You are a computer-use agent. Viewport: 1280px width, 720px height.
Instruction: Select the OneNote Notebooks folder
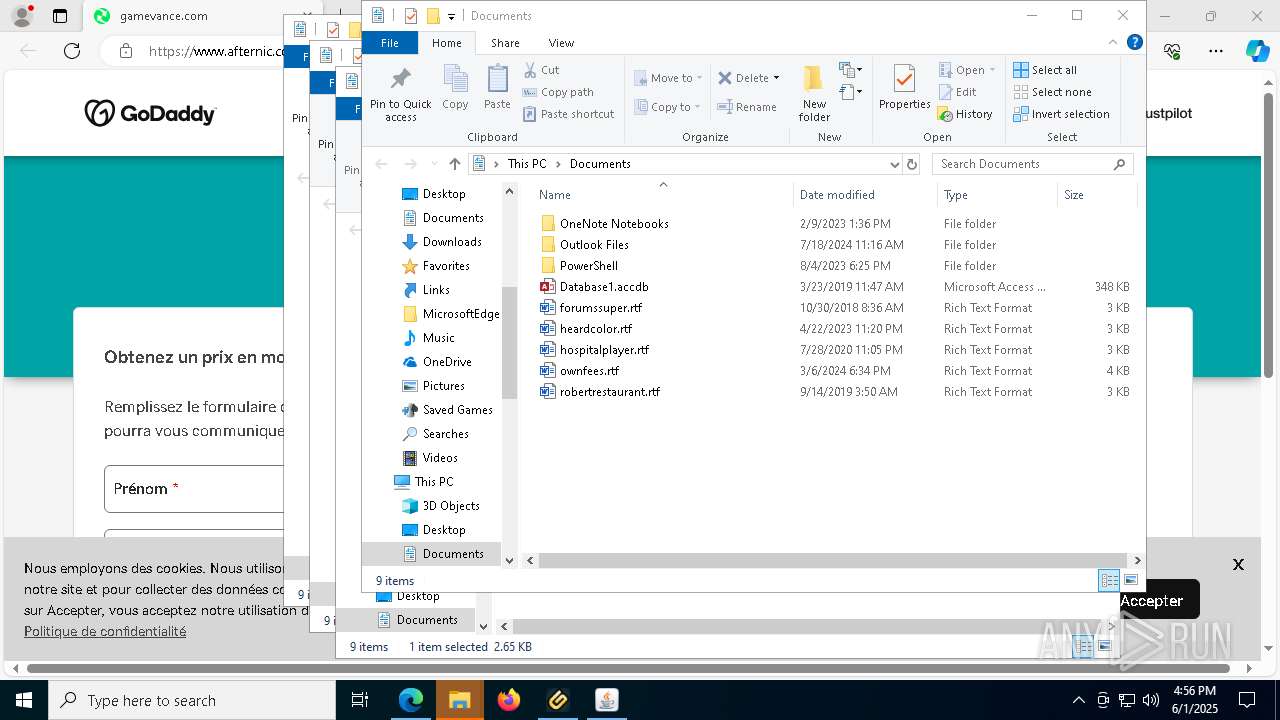[x=614, y=224]
